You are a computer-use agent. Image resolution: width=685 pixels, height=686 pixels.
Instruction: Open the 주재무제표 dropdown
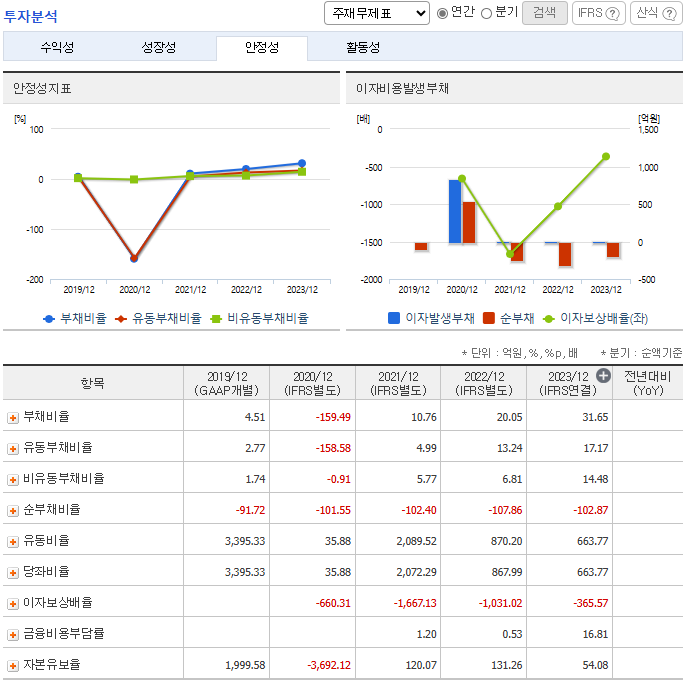point(377,13)
